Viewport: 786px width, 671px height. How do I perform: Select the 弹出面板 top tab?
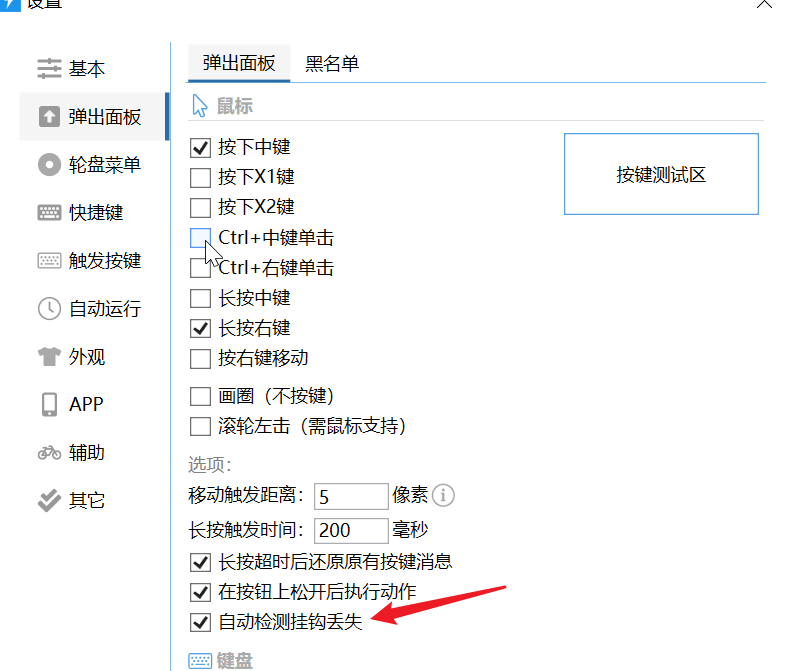pos(239,63)
